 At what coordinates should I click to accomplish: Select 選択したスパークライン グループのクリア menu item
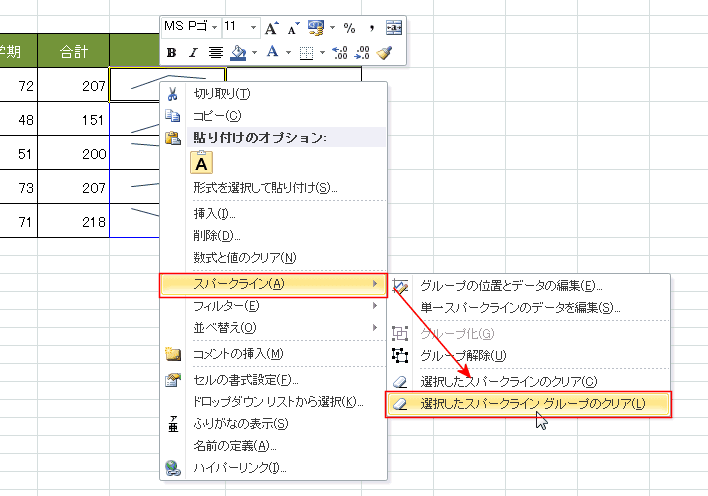(x=532, y=404)
